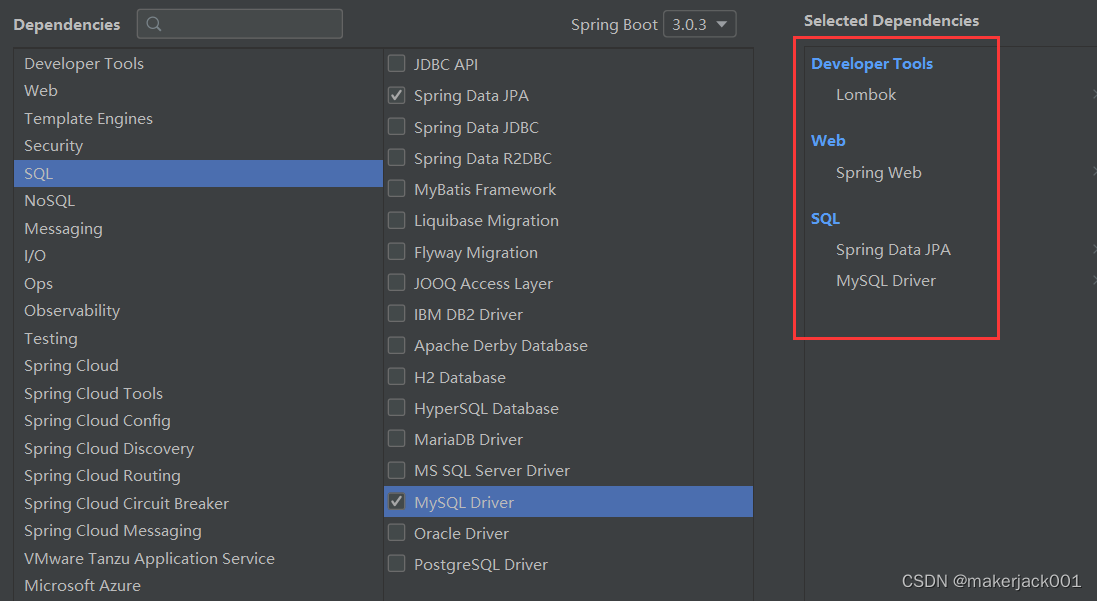Click the SQL heading in Selected Dependencies
Screen dimensions: 1097x601
(825, 218)
